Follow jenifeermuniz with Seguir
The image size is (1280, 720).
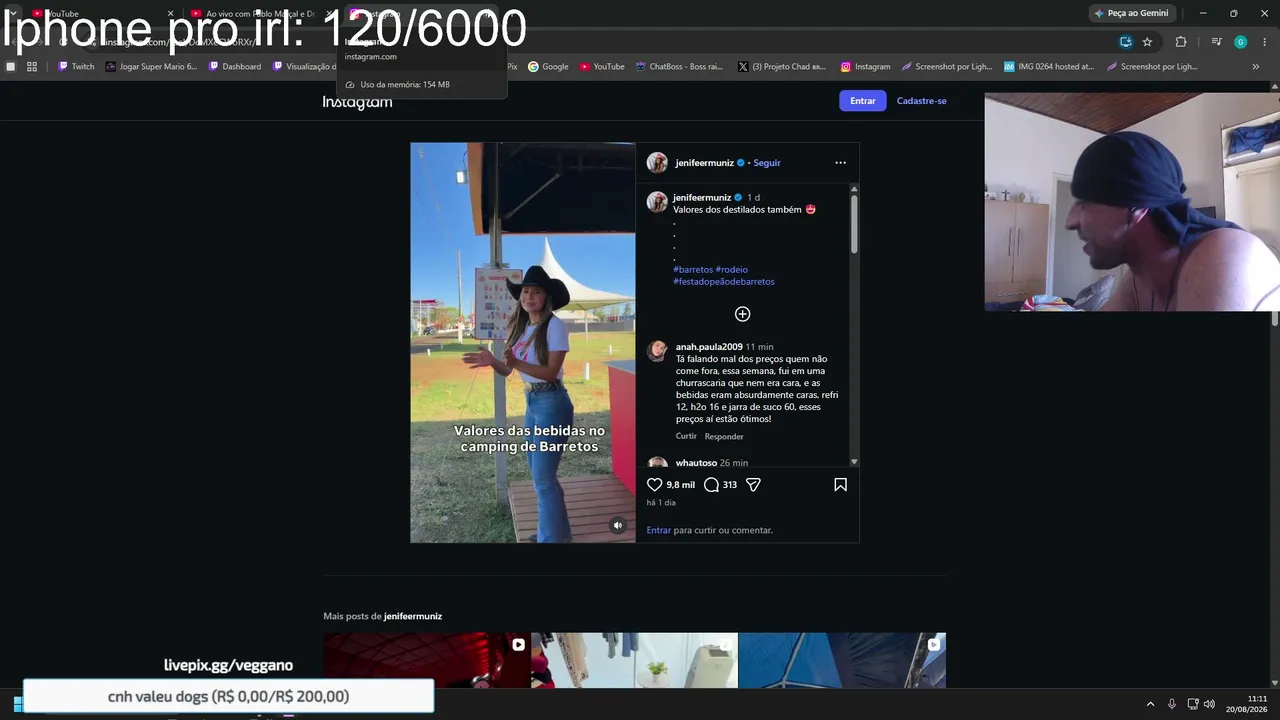pyautogui.click(x=767, y=163)
